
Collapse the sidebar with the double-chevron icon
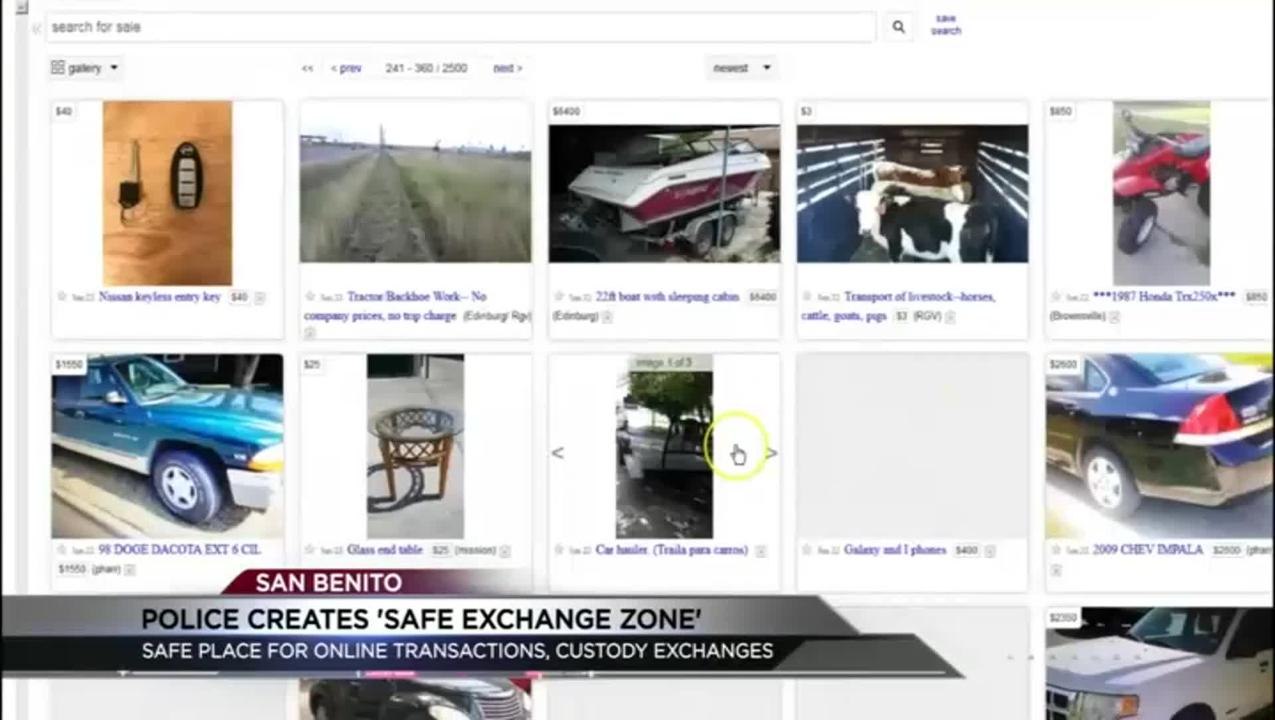pos(37,28)
